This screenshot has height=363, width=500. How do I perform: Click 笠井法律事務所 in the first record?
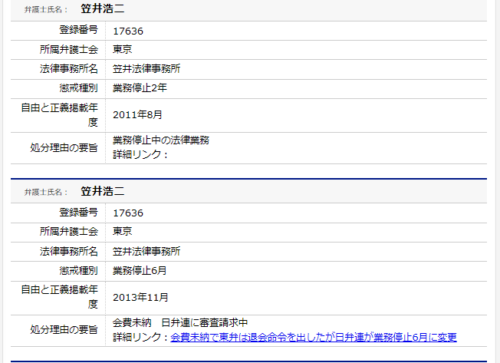[x=146, y=69]
